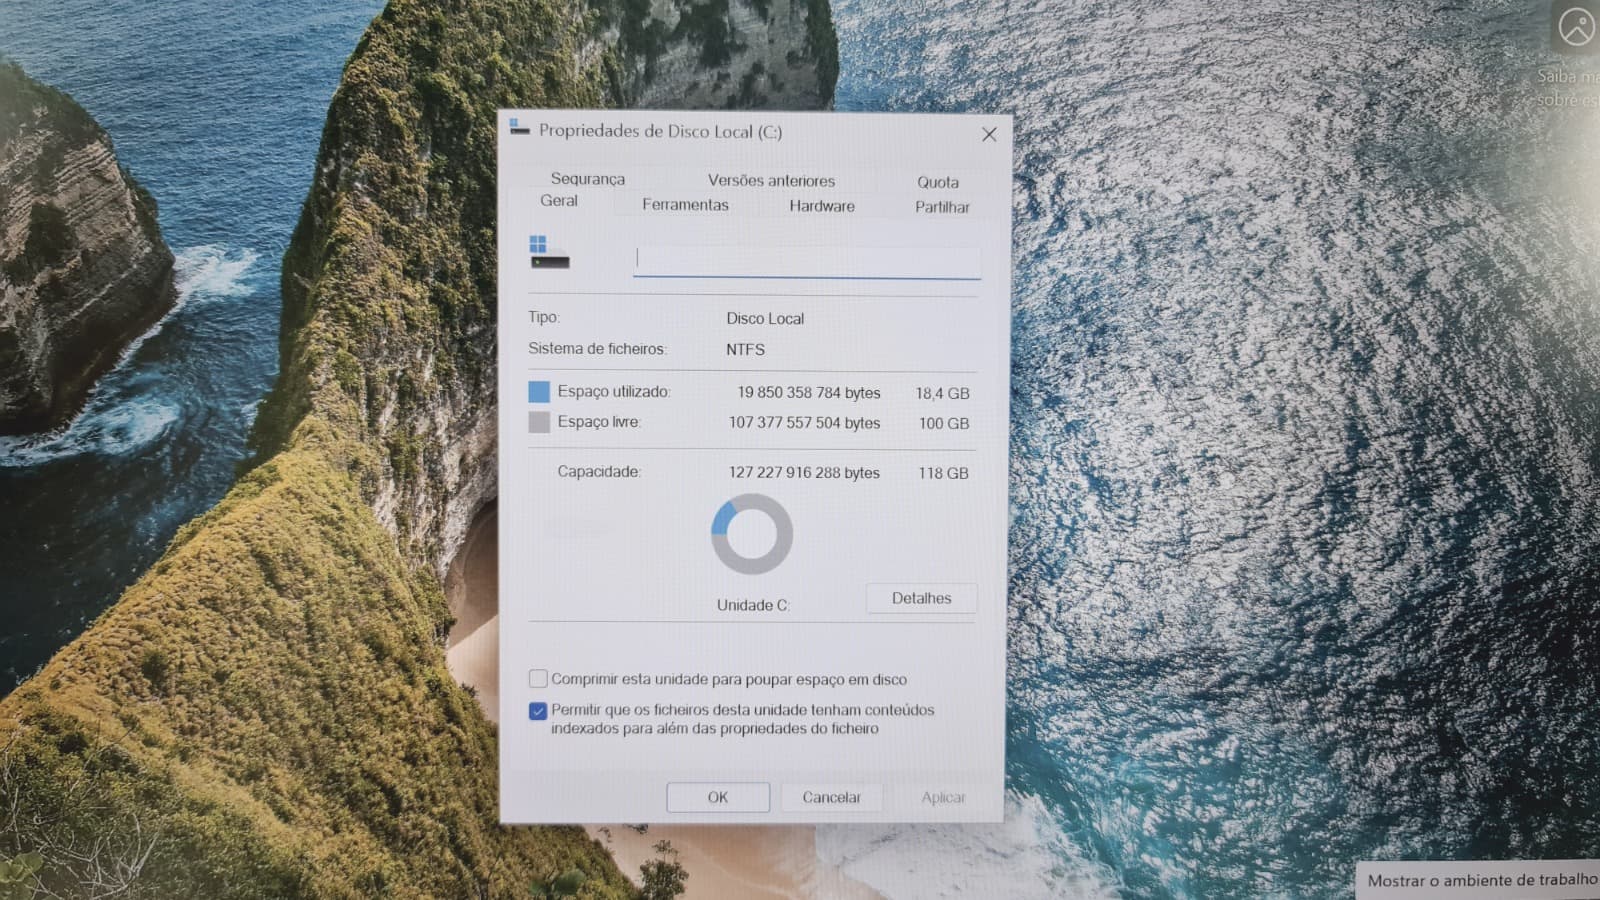Click '127 227 916 288 bytes' capacity value

coord(804,472)
